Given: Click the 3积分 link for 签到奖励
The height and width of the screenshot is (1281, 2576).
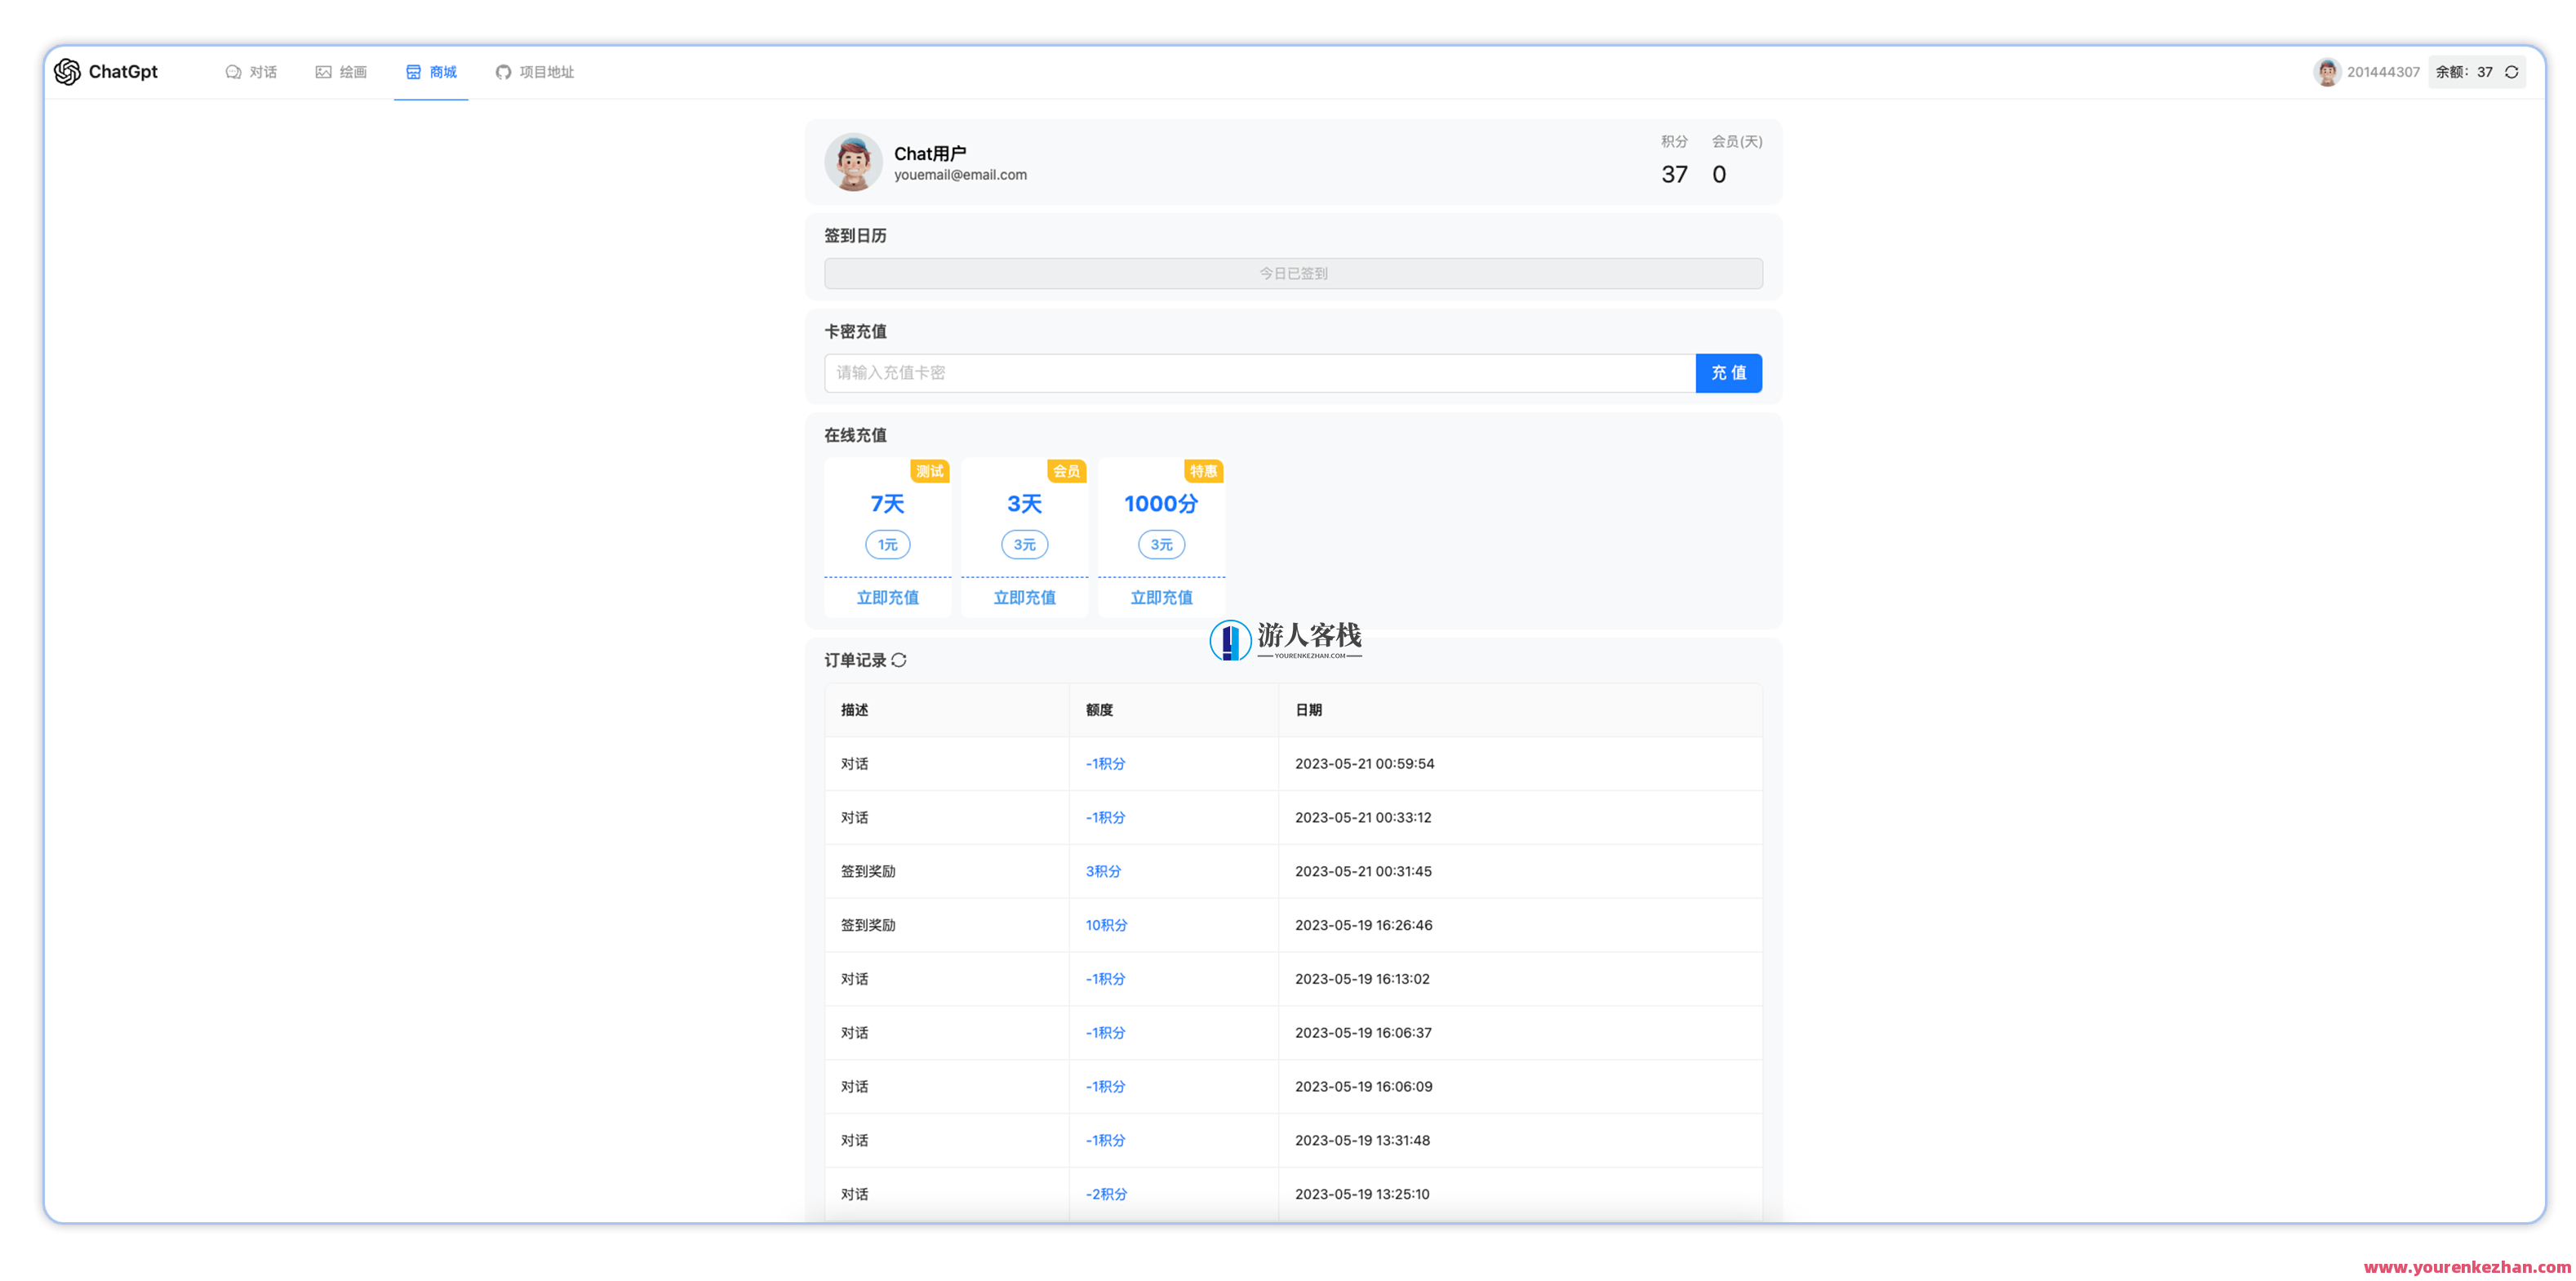Looking at the screenshot, I should (x=1102, y=870).
